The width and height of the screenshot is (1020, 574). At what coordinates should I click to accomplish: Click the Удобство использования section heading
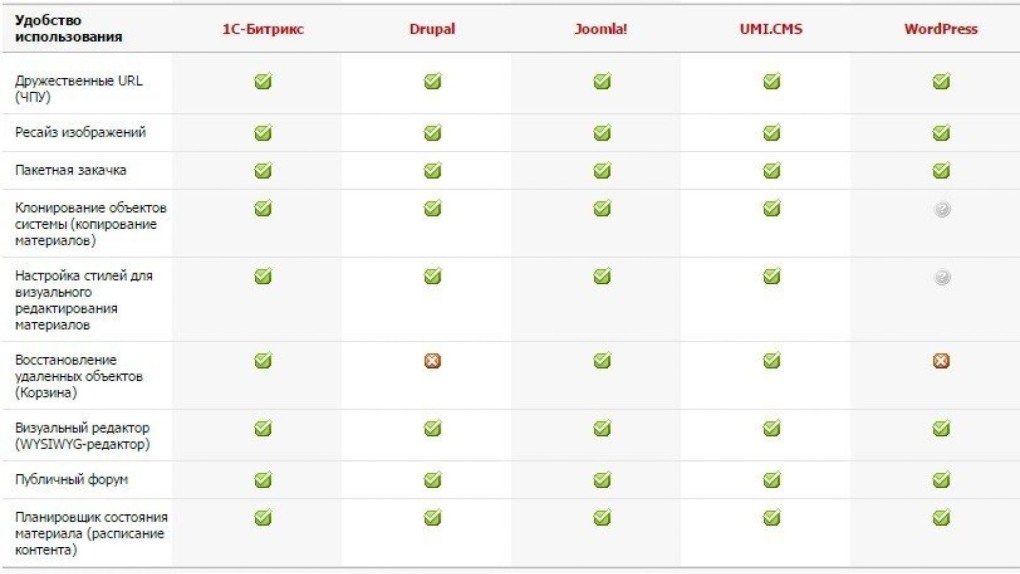68,29
